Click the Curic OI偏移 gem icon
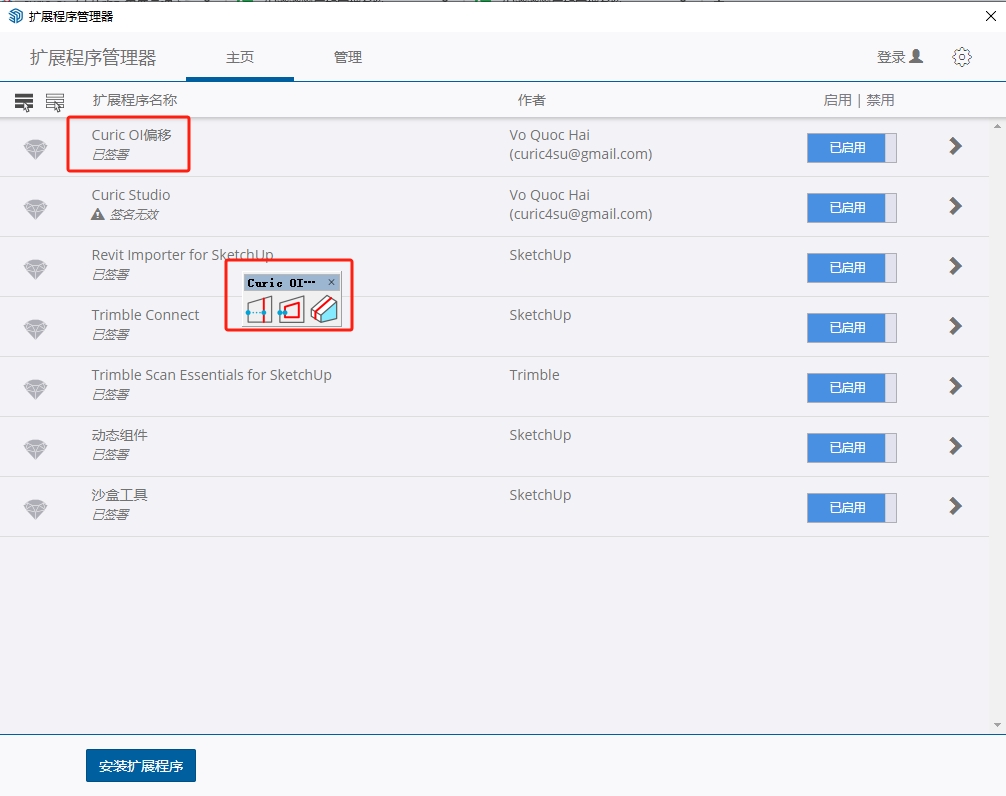1006x796 pixels. click(35, 149)
